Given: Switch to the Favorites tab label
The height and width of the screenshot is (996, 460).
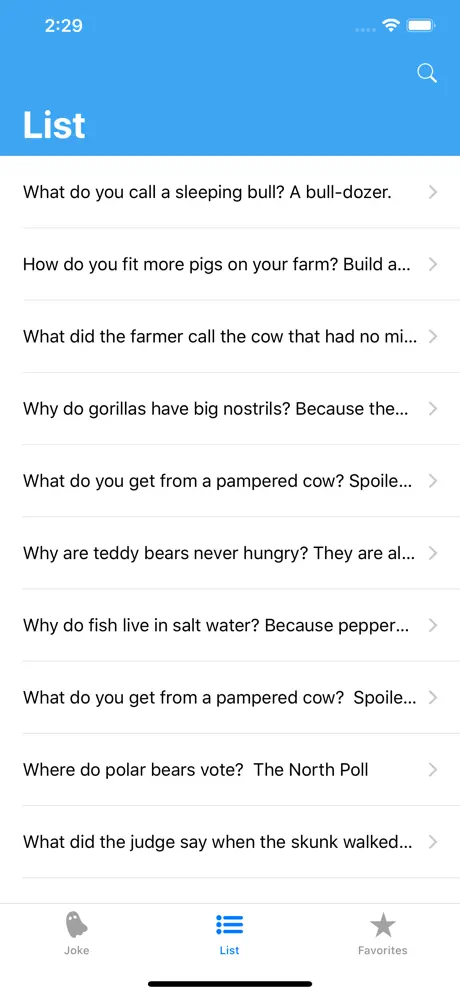Looking at the screenshot, I should pyautogui.click(x=382, y=950).
